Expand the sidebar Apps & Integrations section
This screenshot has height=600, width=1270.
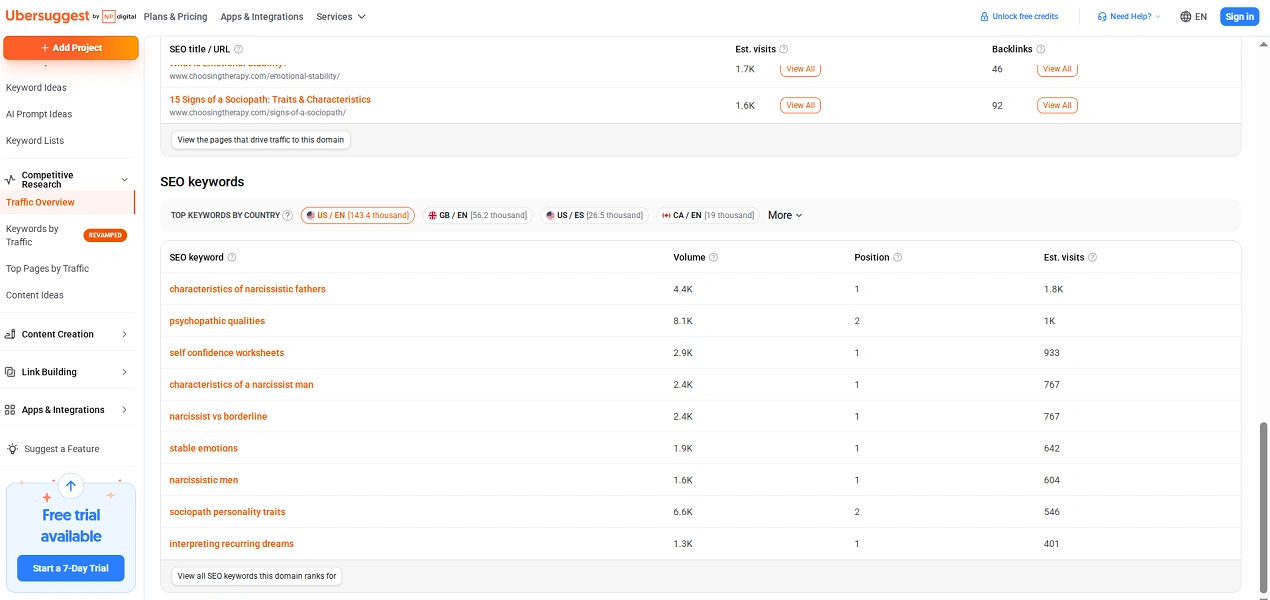coord(124,410)
